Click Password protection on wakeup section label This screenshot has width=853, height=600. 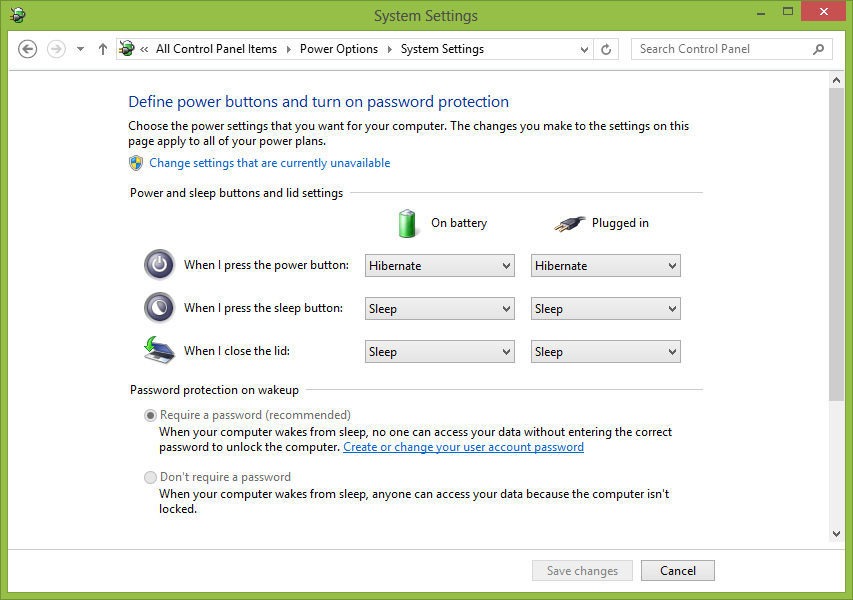214,390
